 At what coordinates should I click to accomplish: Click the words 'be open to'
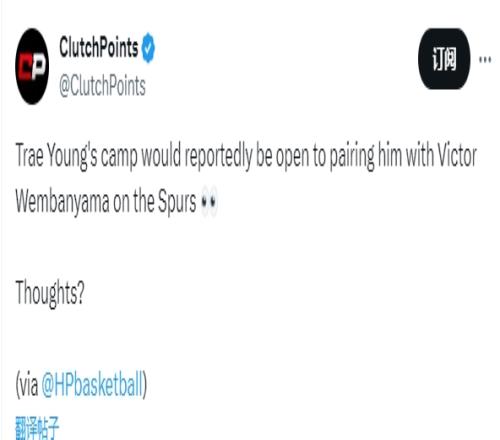(x=291, y=157)
